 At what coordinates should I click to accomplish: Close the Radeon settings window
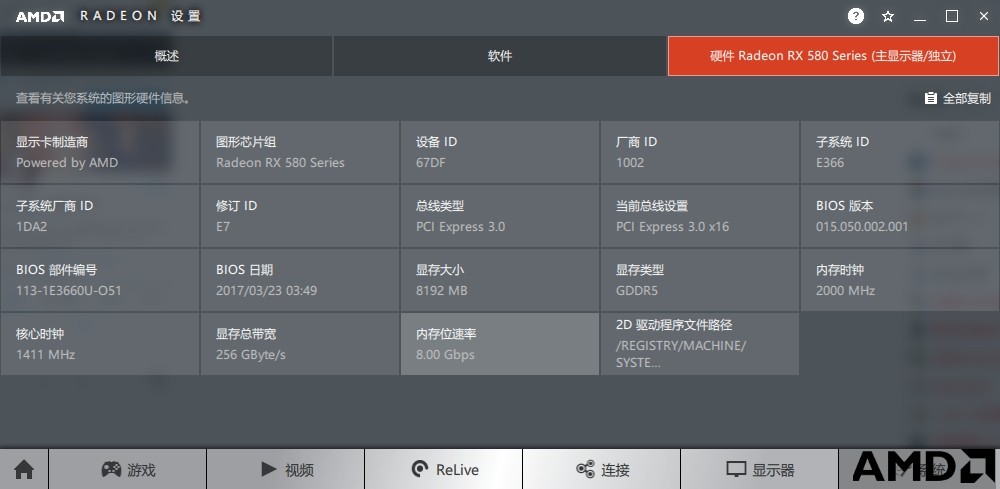[x=984, y=17]
